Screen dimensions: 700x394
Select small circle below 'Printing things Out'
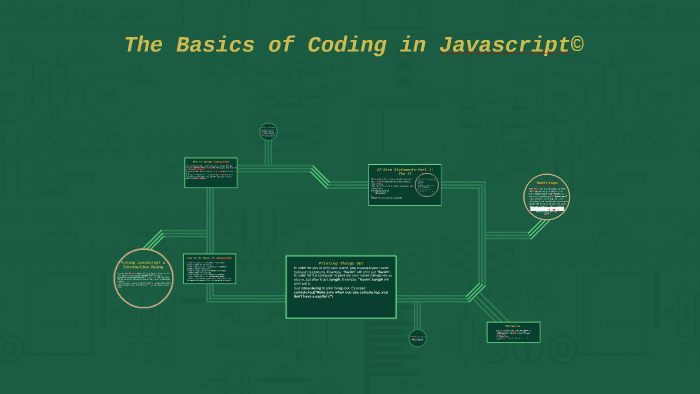tap(417, 338)
